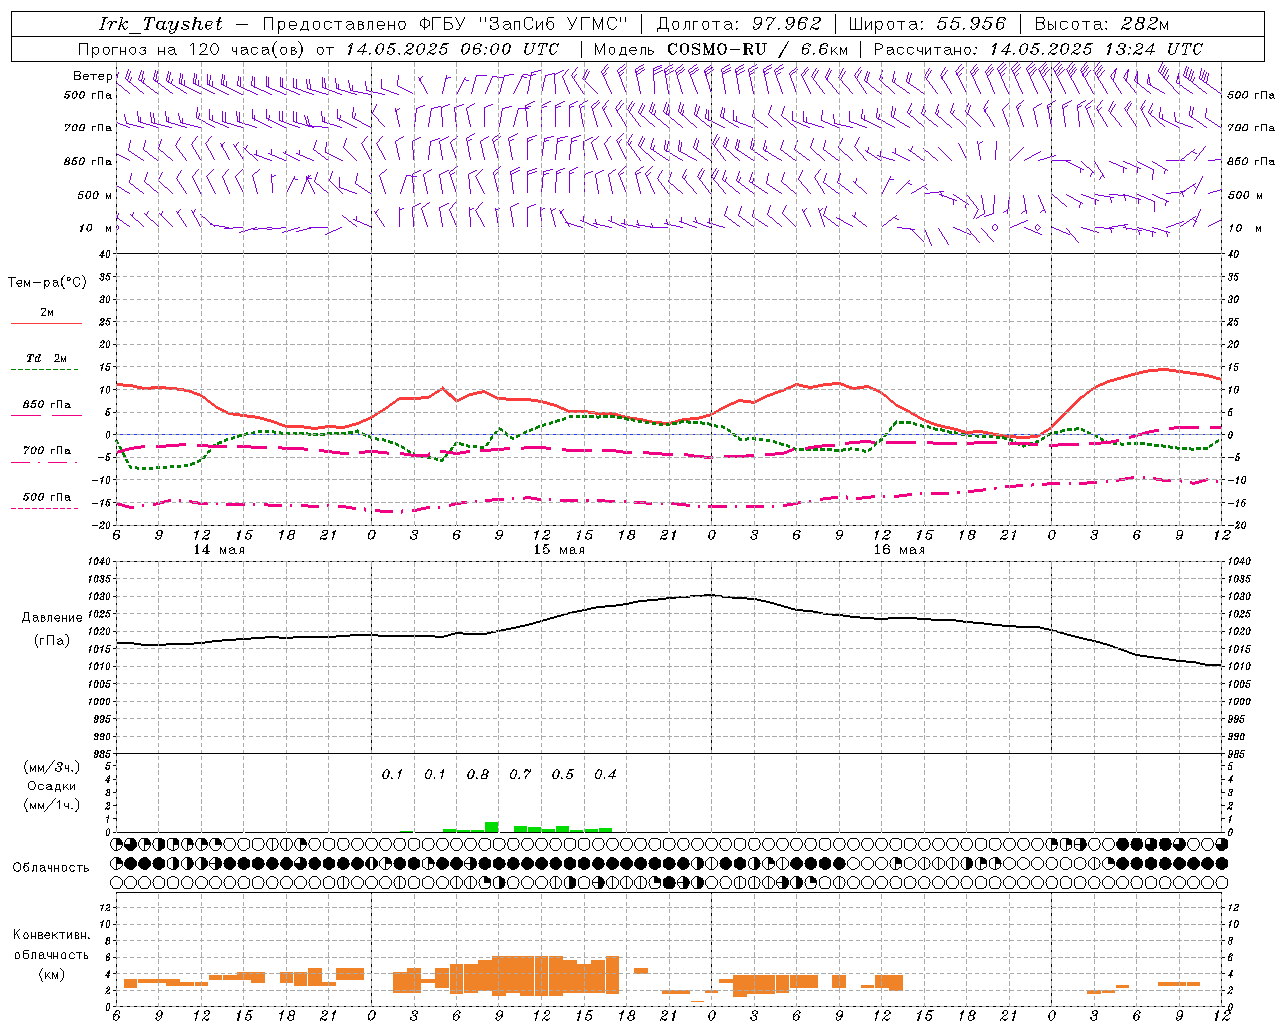
Task: Click the 0.7 precipitation total value
Action: tap(520, 774)
